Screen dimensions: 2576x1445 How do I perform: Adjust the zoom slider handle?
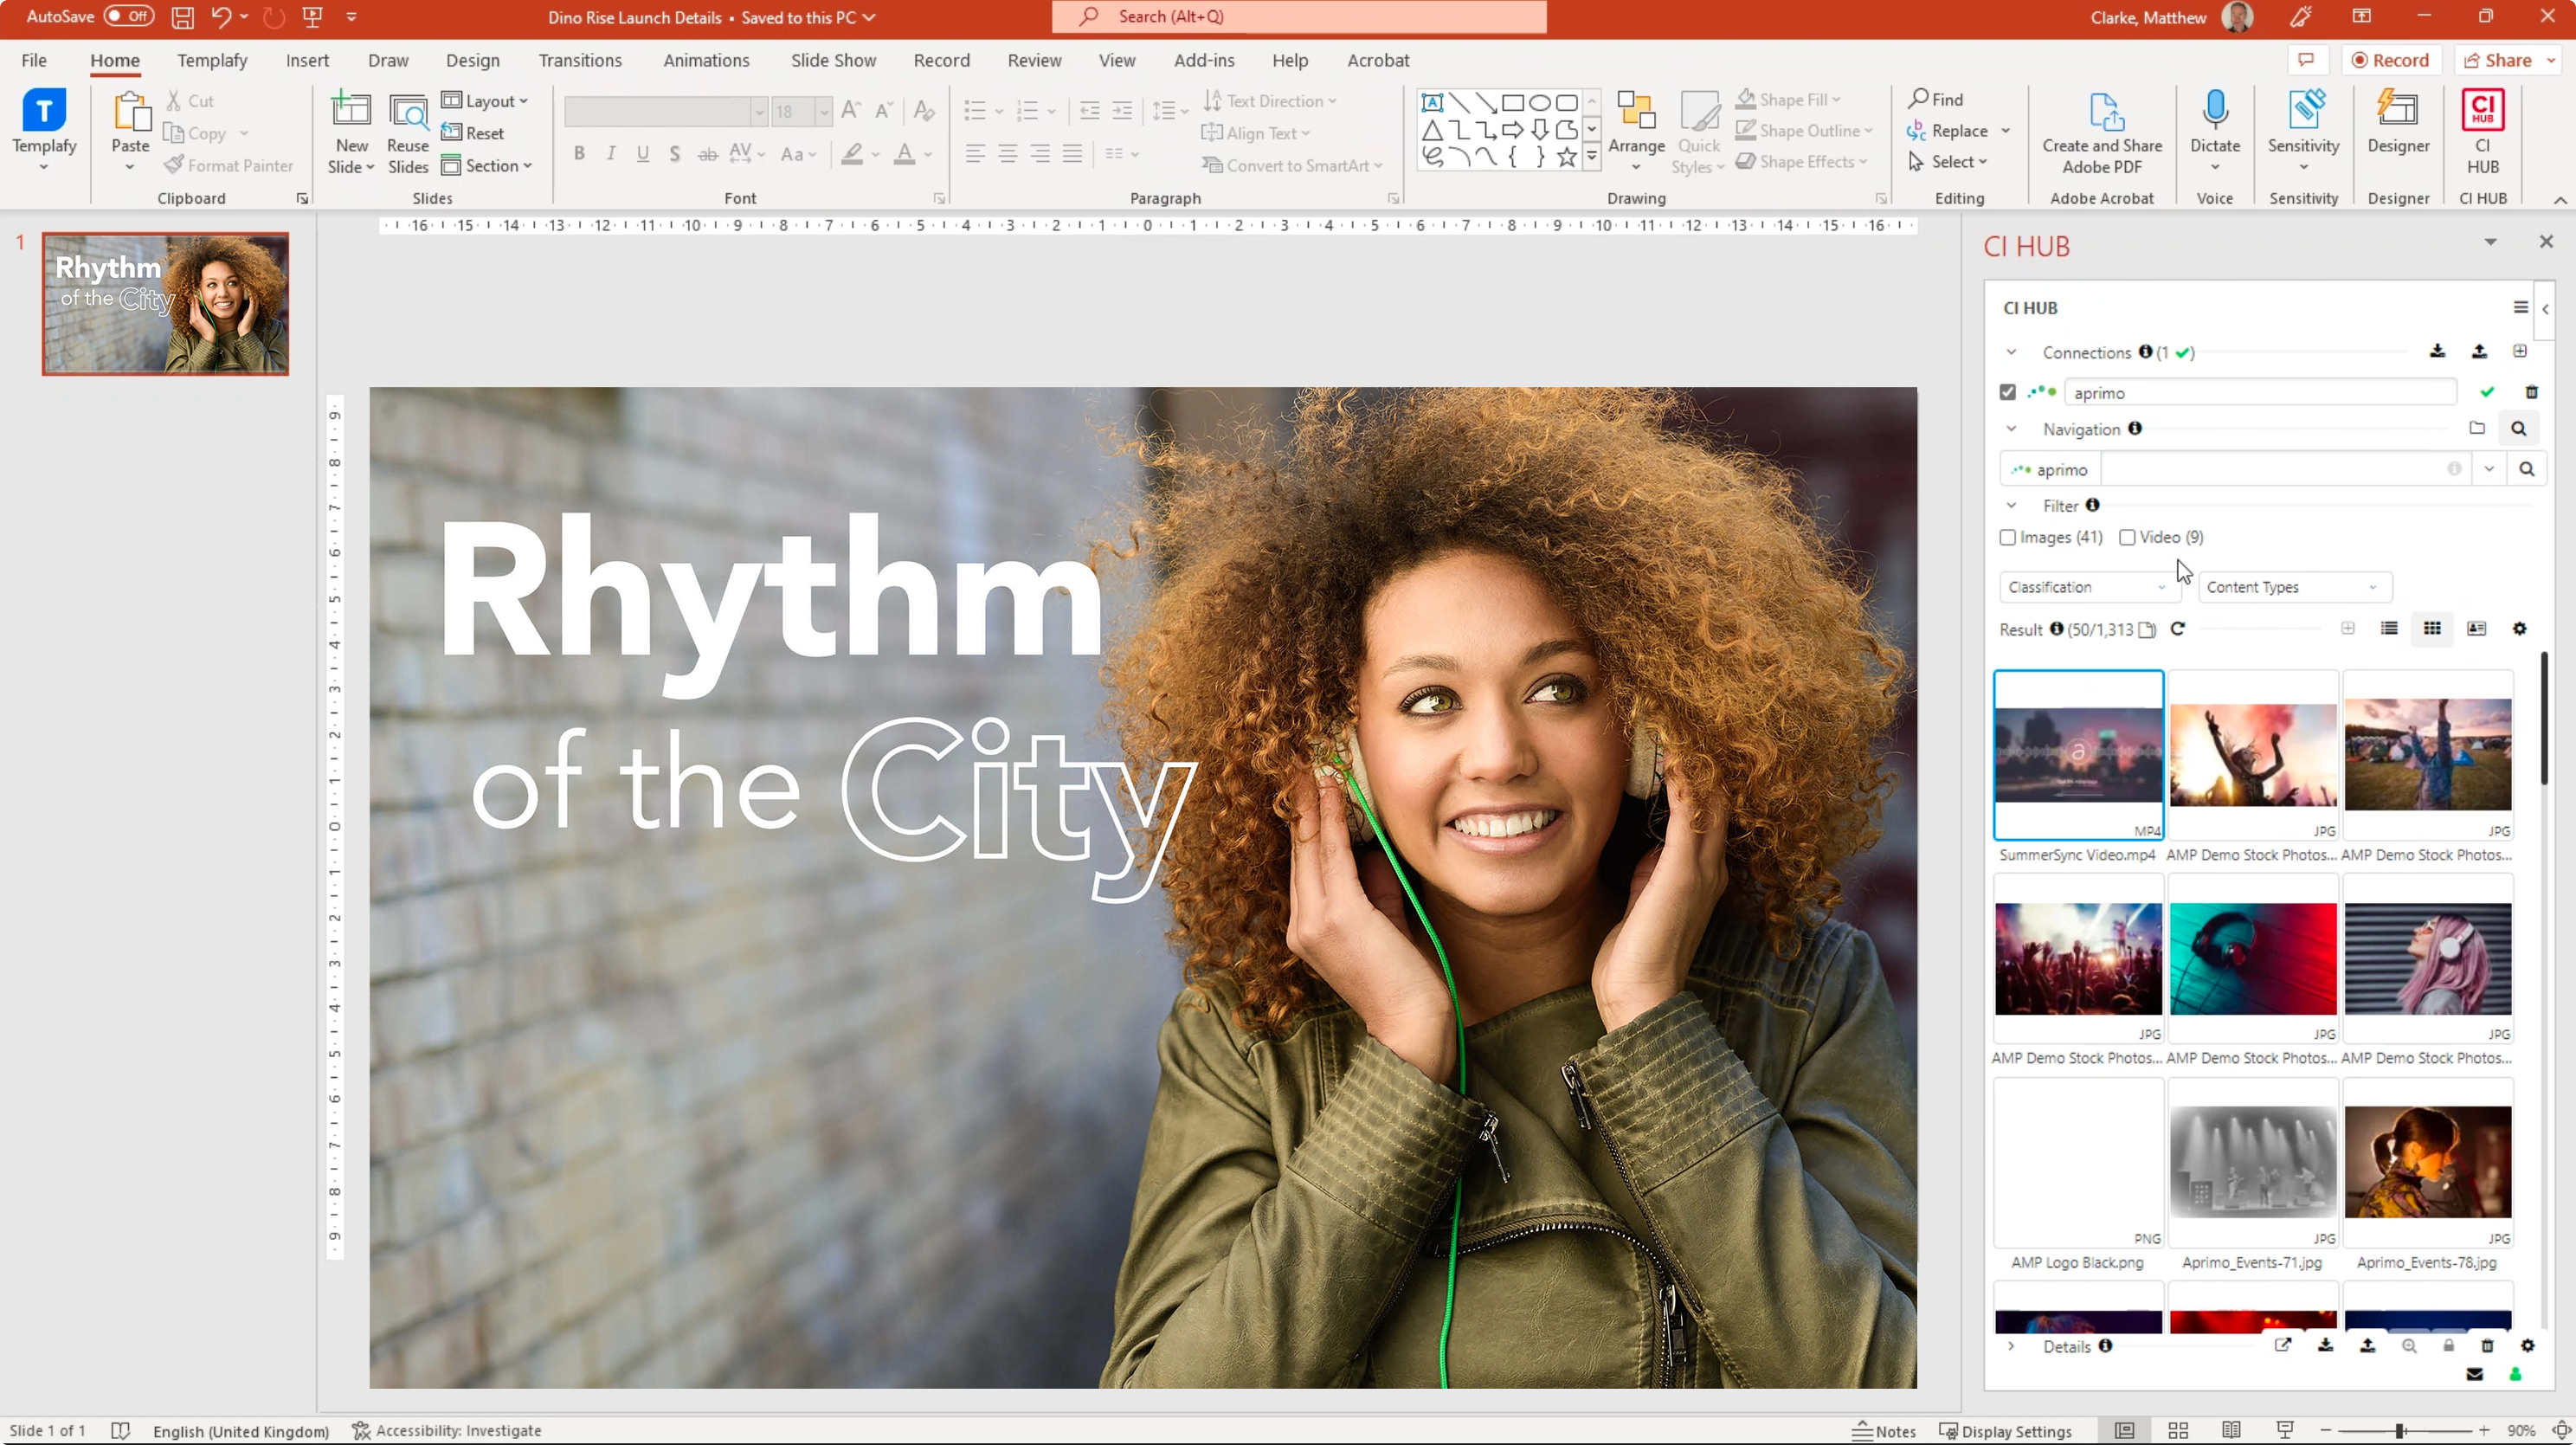pos(2400,1431)
